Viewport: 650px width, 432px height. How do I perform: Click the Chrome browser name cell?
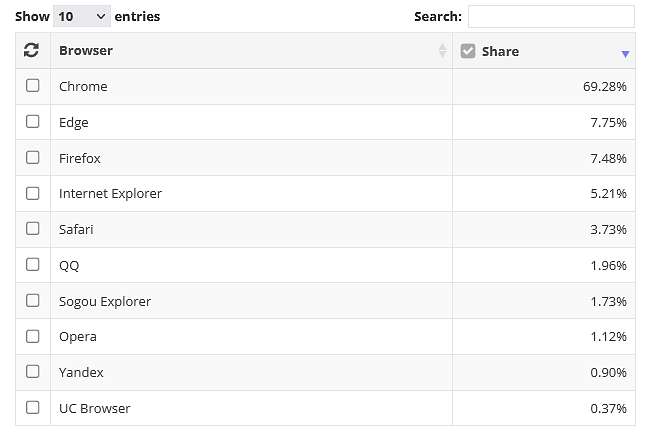(x=251, y=86)
